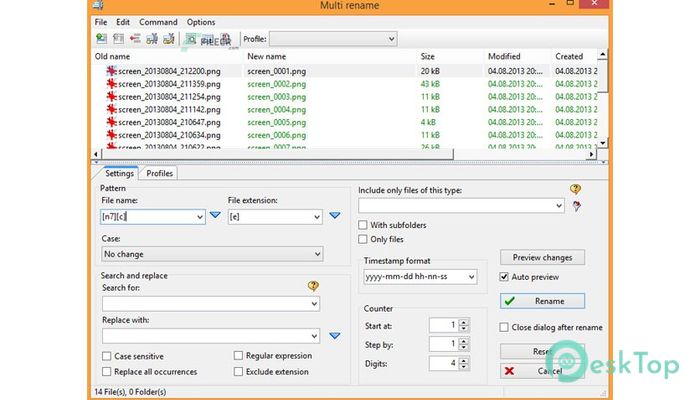Uncheck Auto preview
The height and width of the screenshot is (400, 700).
[504, 277]
